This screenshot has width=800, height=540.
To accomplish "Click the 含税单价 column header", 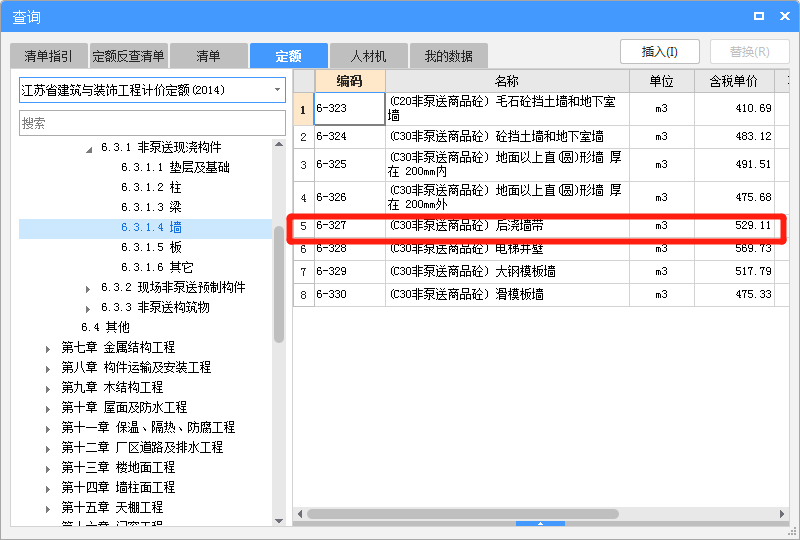I will [x=734, y=81].
